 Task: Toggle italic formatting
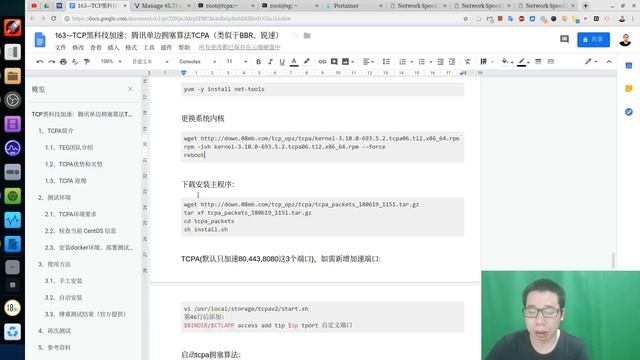coord(270,62)
